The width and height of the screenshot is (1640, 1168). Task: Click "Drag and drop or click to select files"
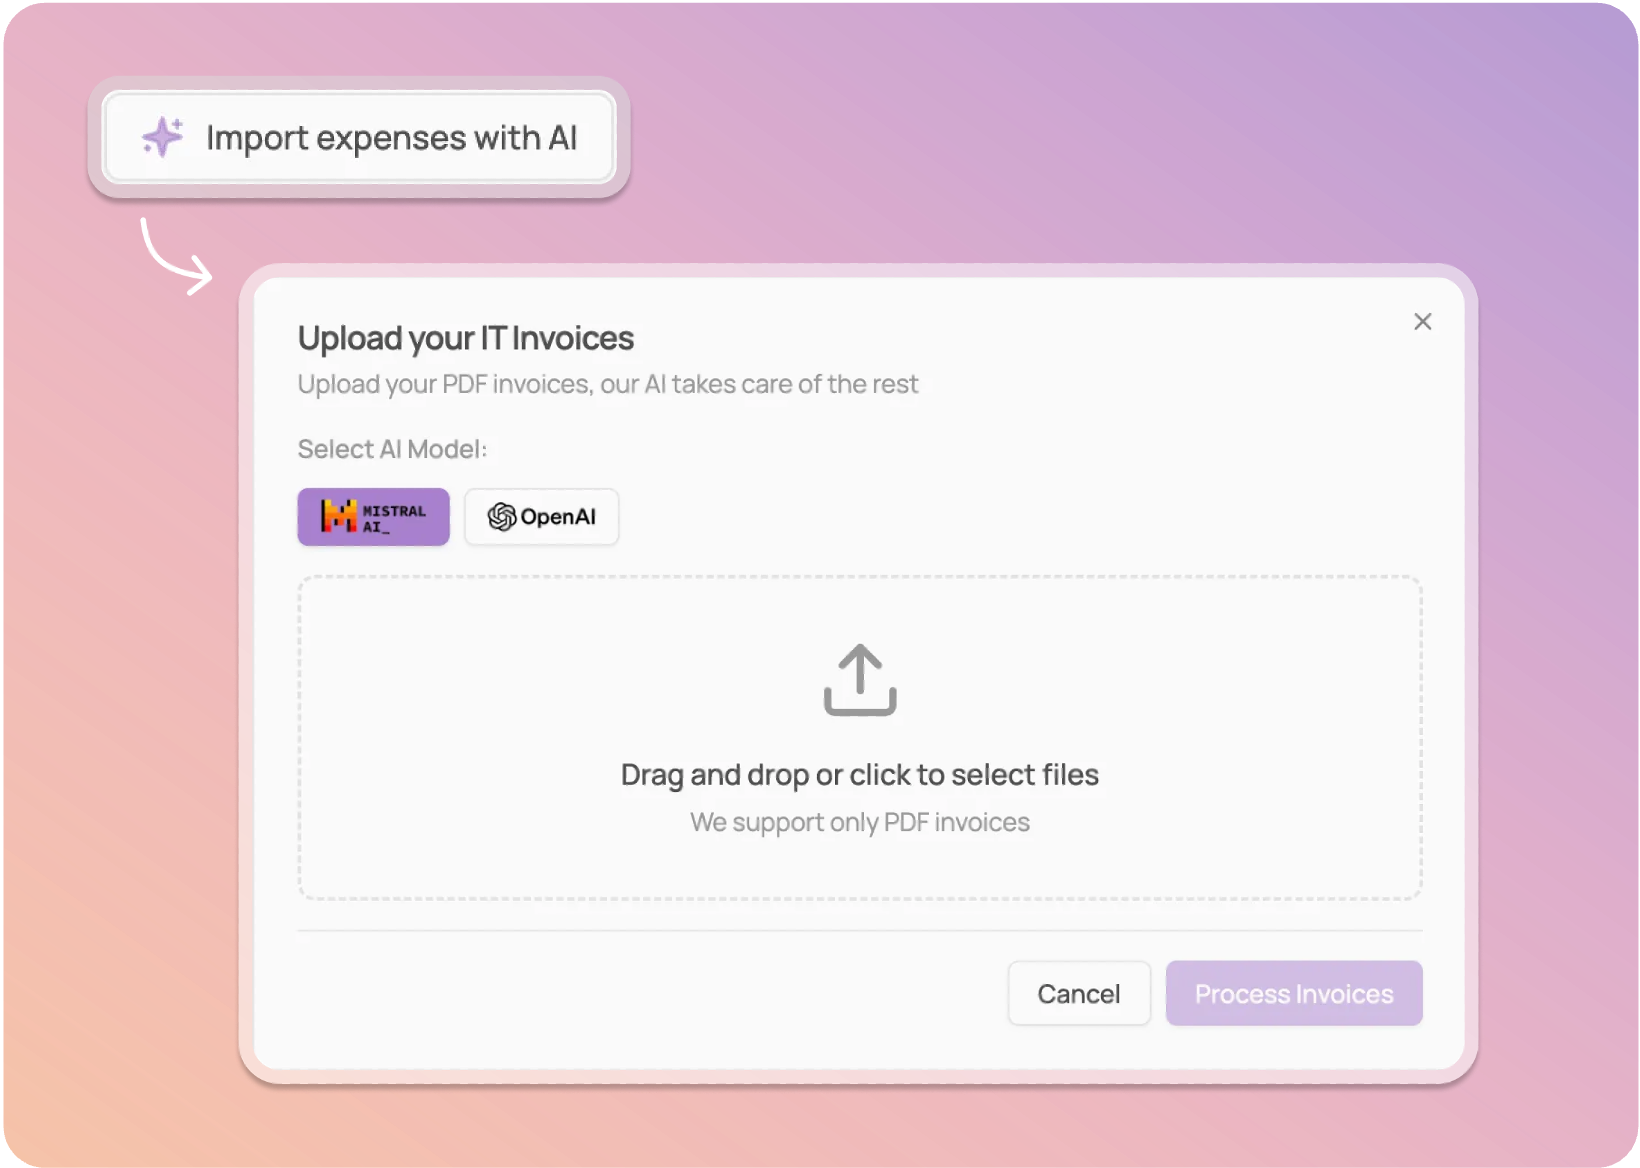(x=860, y=775)
